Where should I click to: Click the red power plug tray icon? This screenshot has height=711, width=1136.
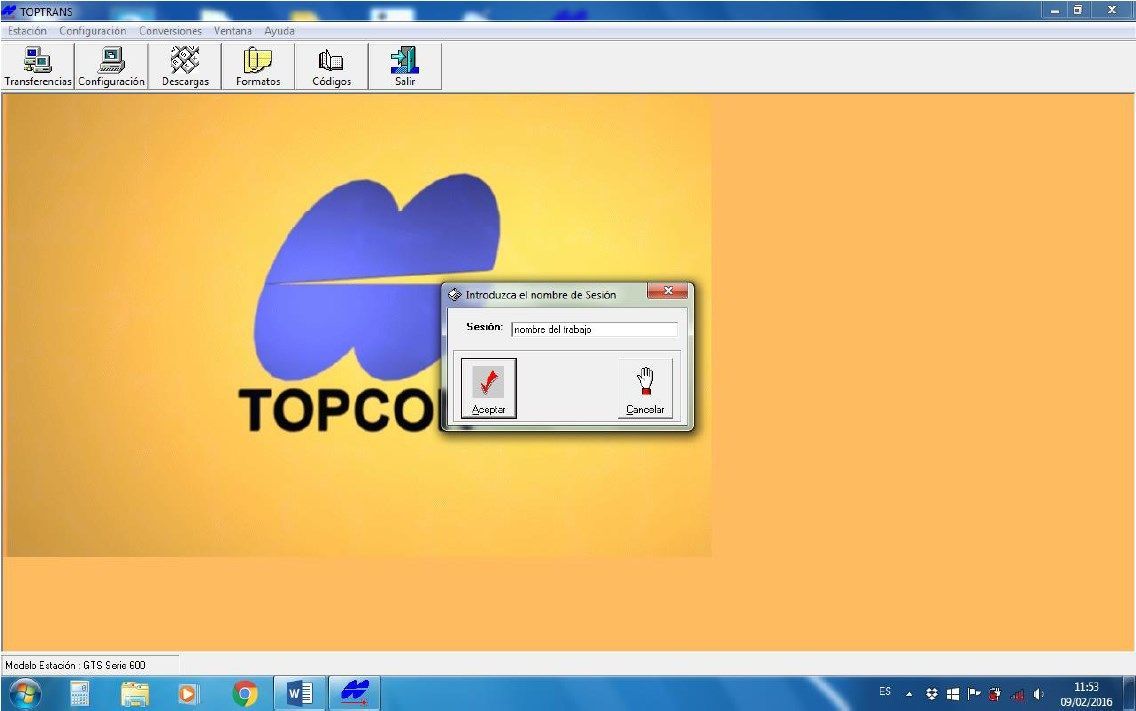[995, 694]
